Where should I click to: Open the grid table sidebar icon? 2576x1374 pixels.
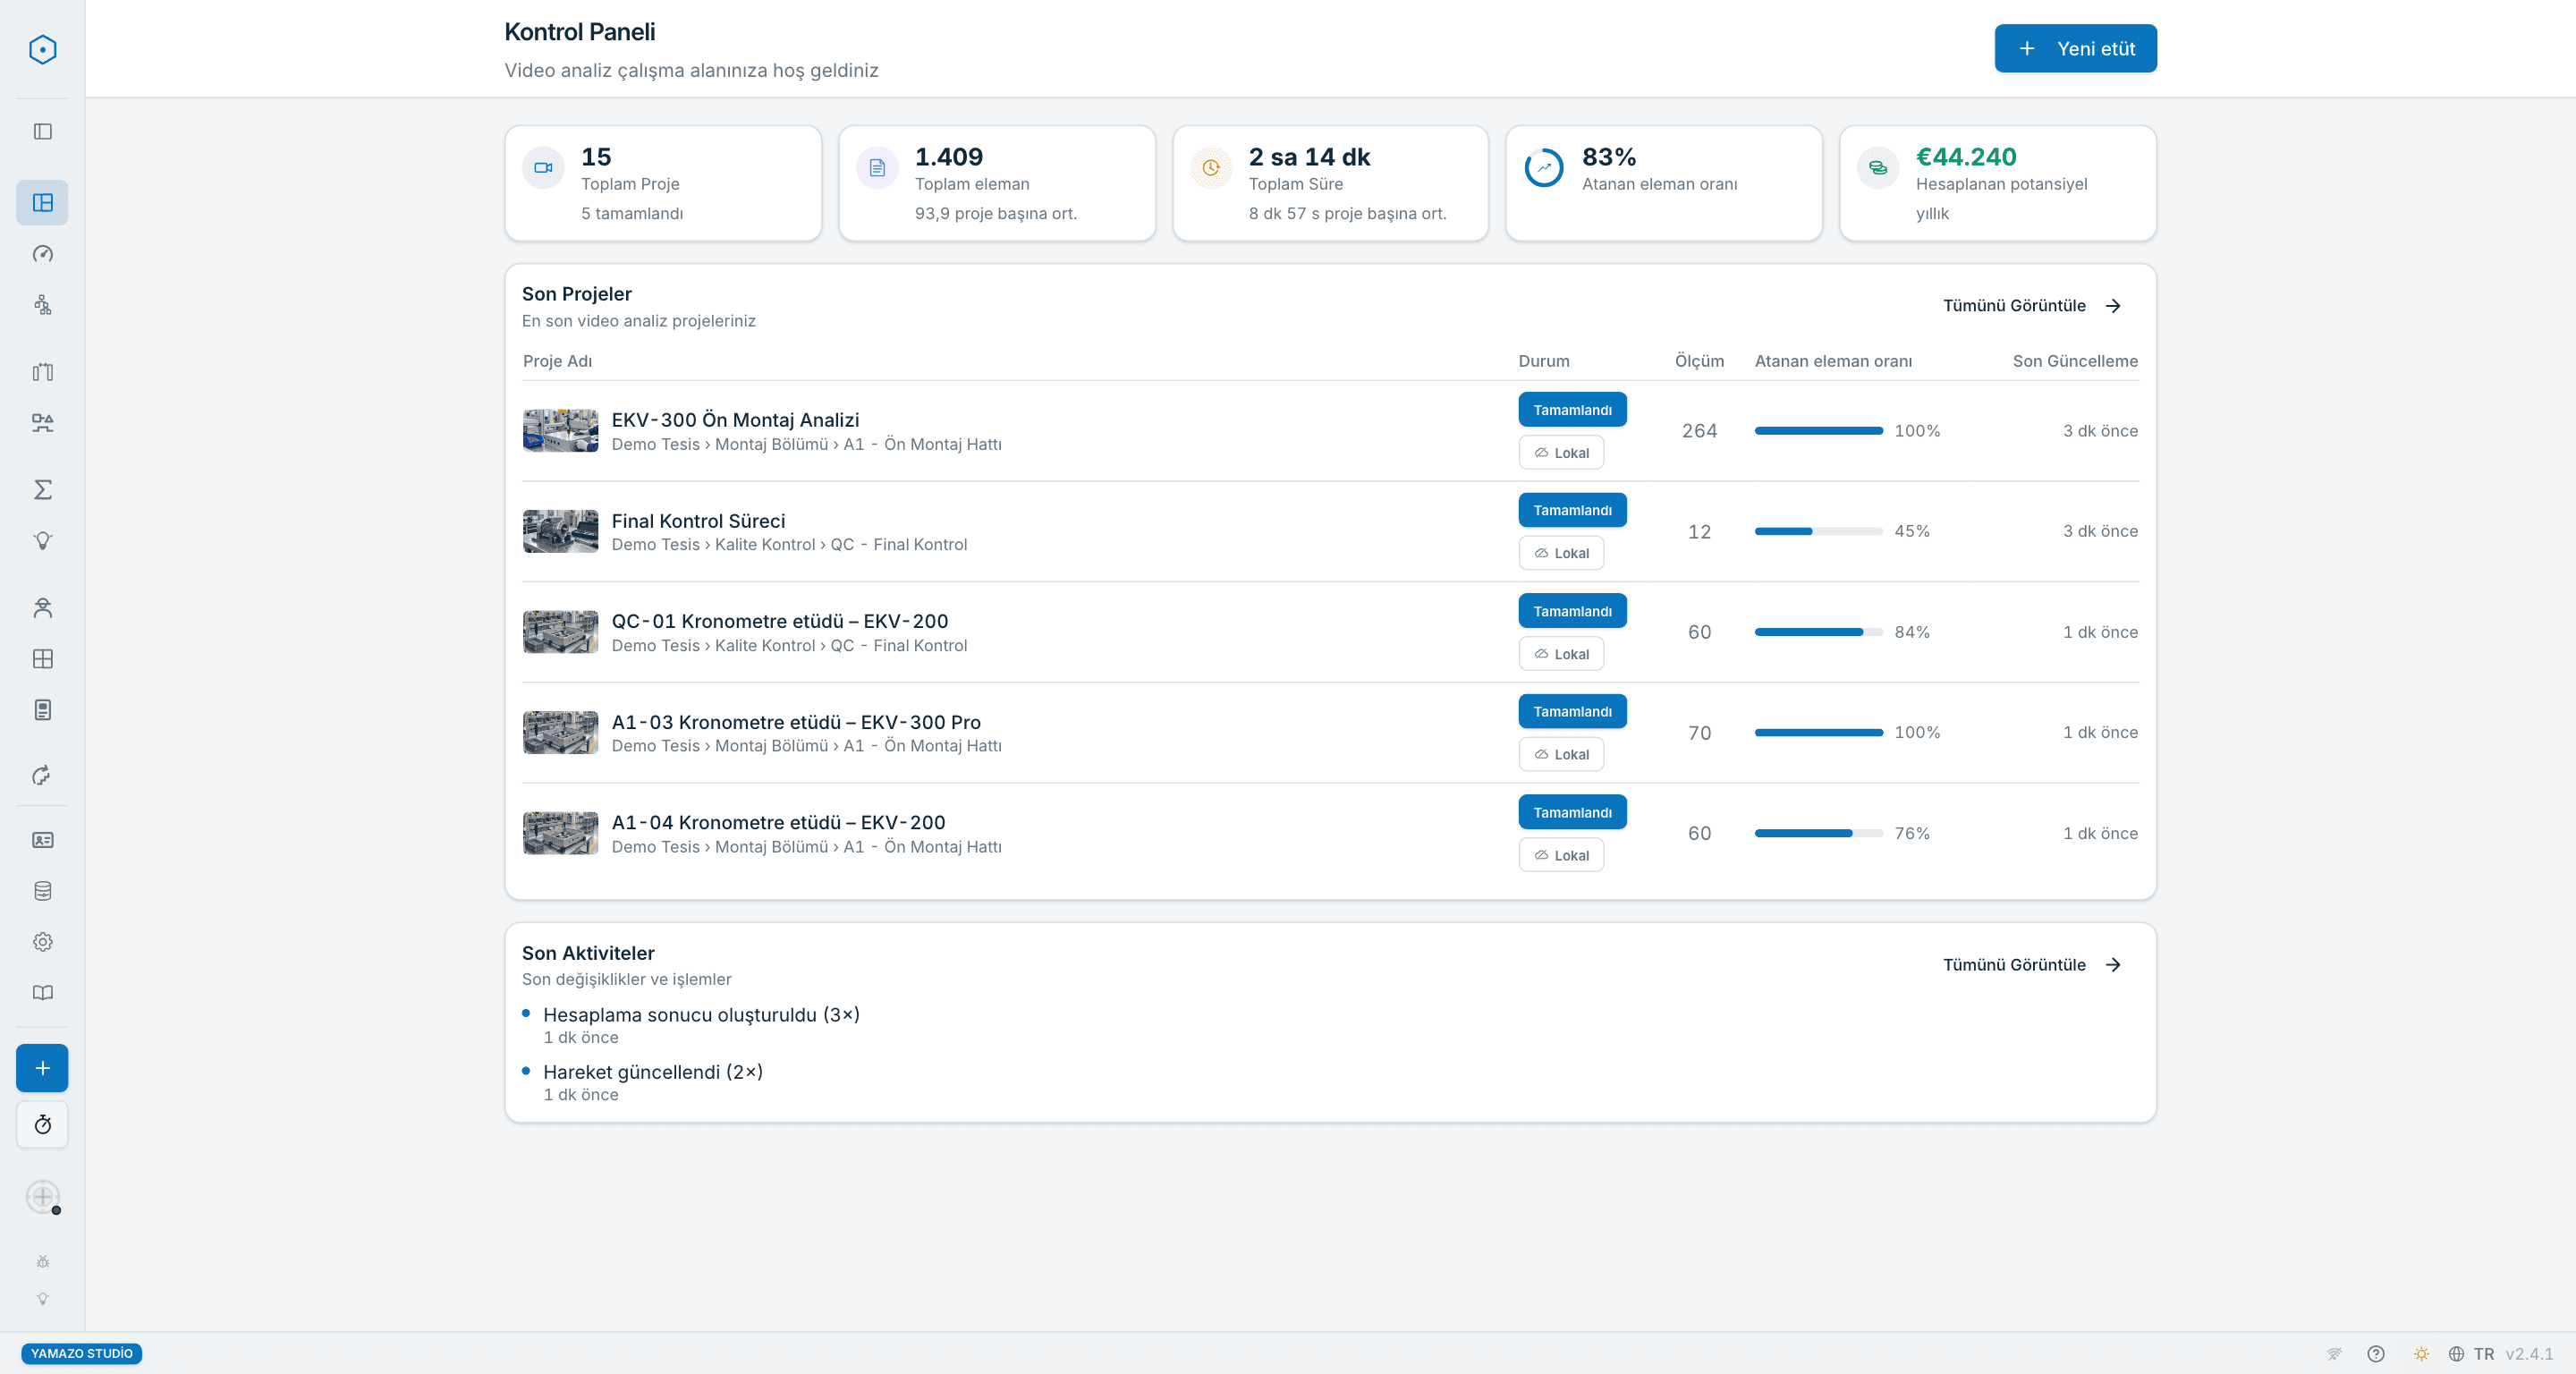point(42,659)
